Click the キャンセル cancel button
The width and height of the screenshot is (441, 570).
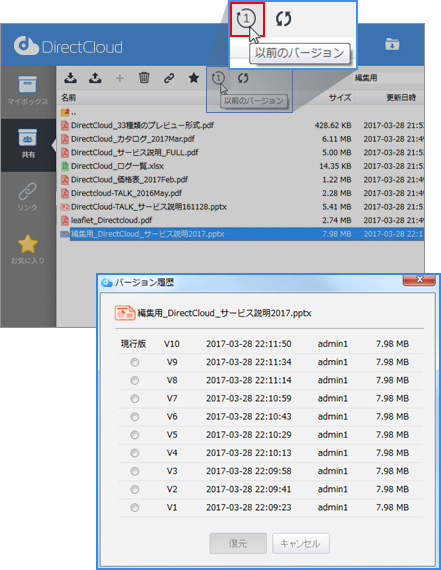coord(301,543)
